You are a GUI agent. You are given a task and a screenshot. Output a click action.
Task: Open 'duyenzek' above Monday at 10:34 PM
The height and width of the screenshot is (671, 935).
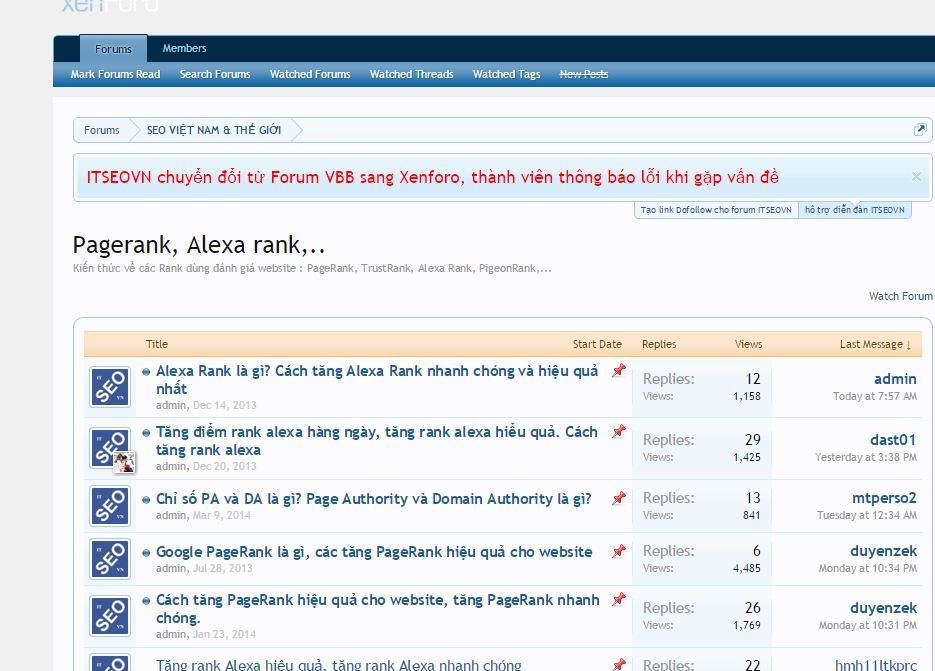pyautogui.click(x=884, y=551)
